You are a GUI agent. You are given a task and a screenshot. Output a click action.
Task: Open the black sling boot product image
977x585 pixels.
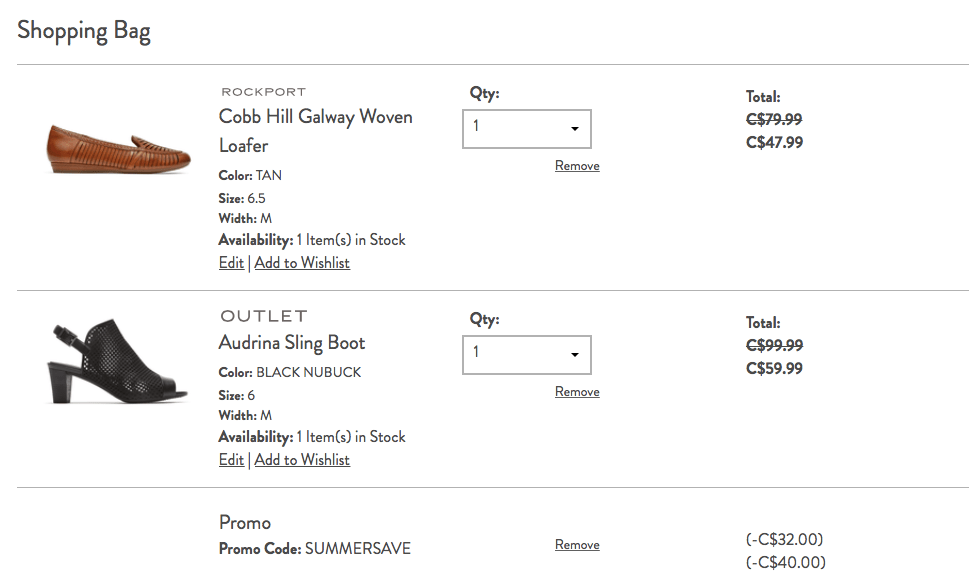117,362
